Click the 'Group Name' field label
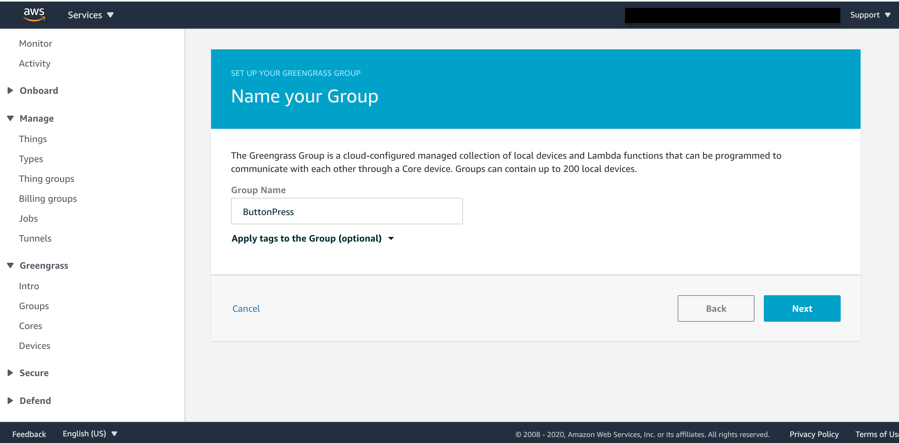 pyautogui.click(x=259, y=190)
